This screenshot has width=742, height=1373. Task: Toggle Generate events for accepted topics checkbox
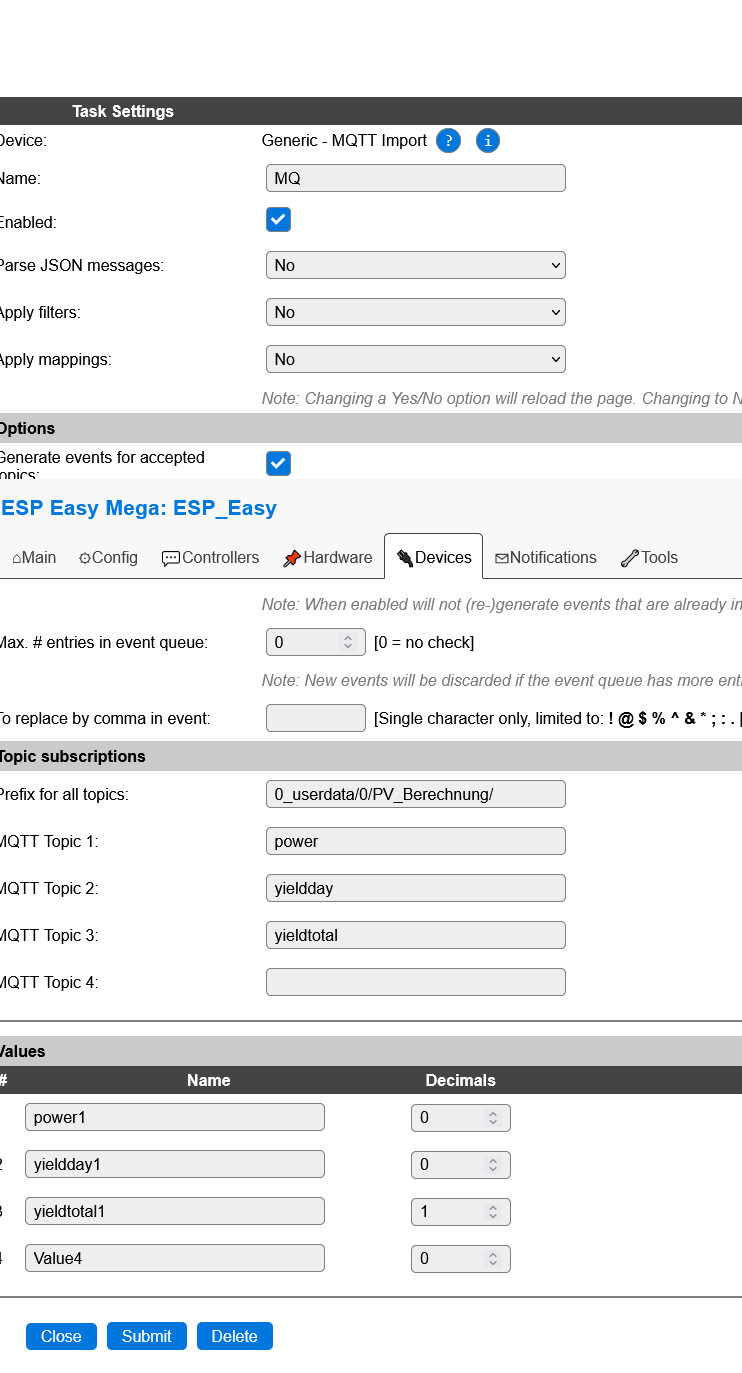pos(278,463)
